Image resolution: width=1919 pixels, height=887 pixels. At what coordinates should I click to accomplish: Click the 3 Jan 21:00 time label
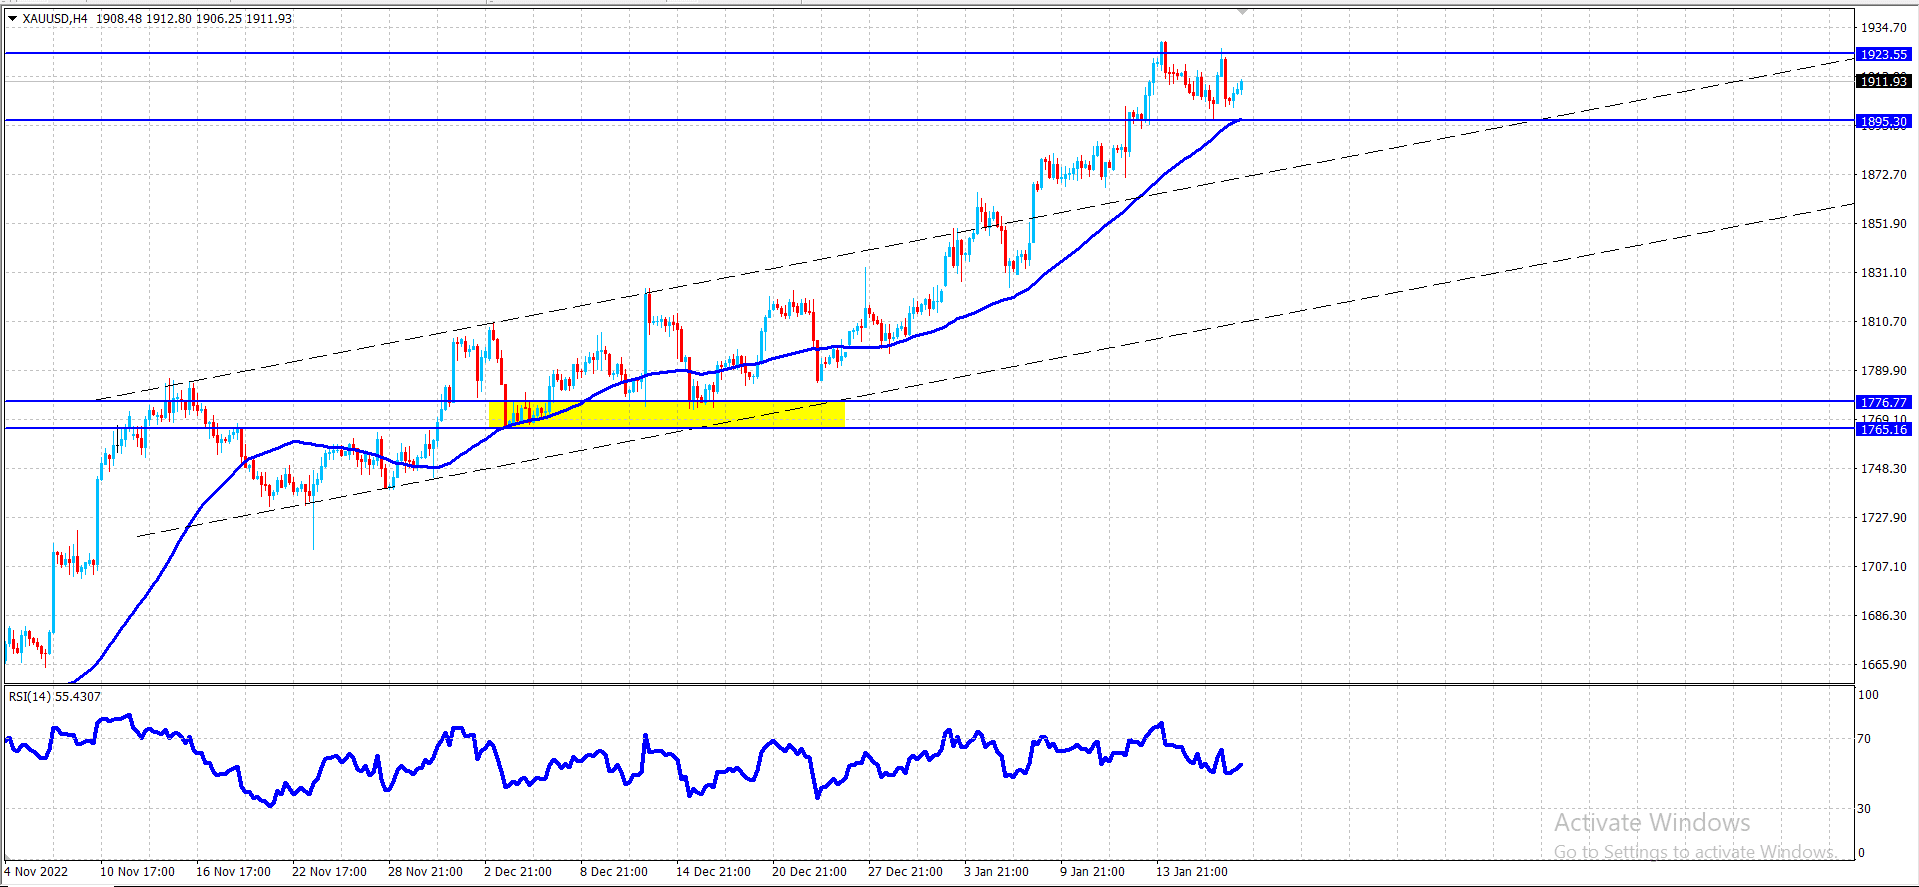tap(996, 871)
